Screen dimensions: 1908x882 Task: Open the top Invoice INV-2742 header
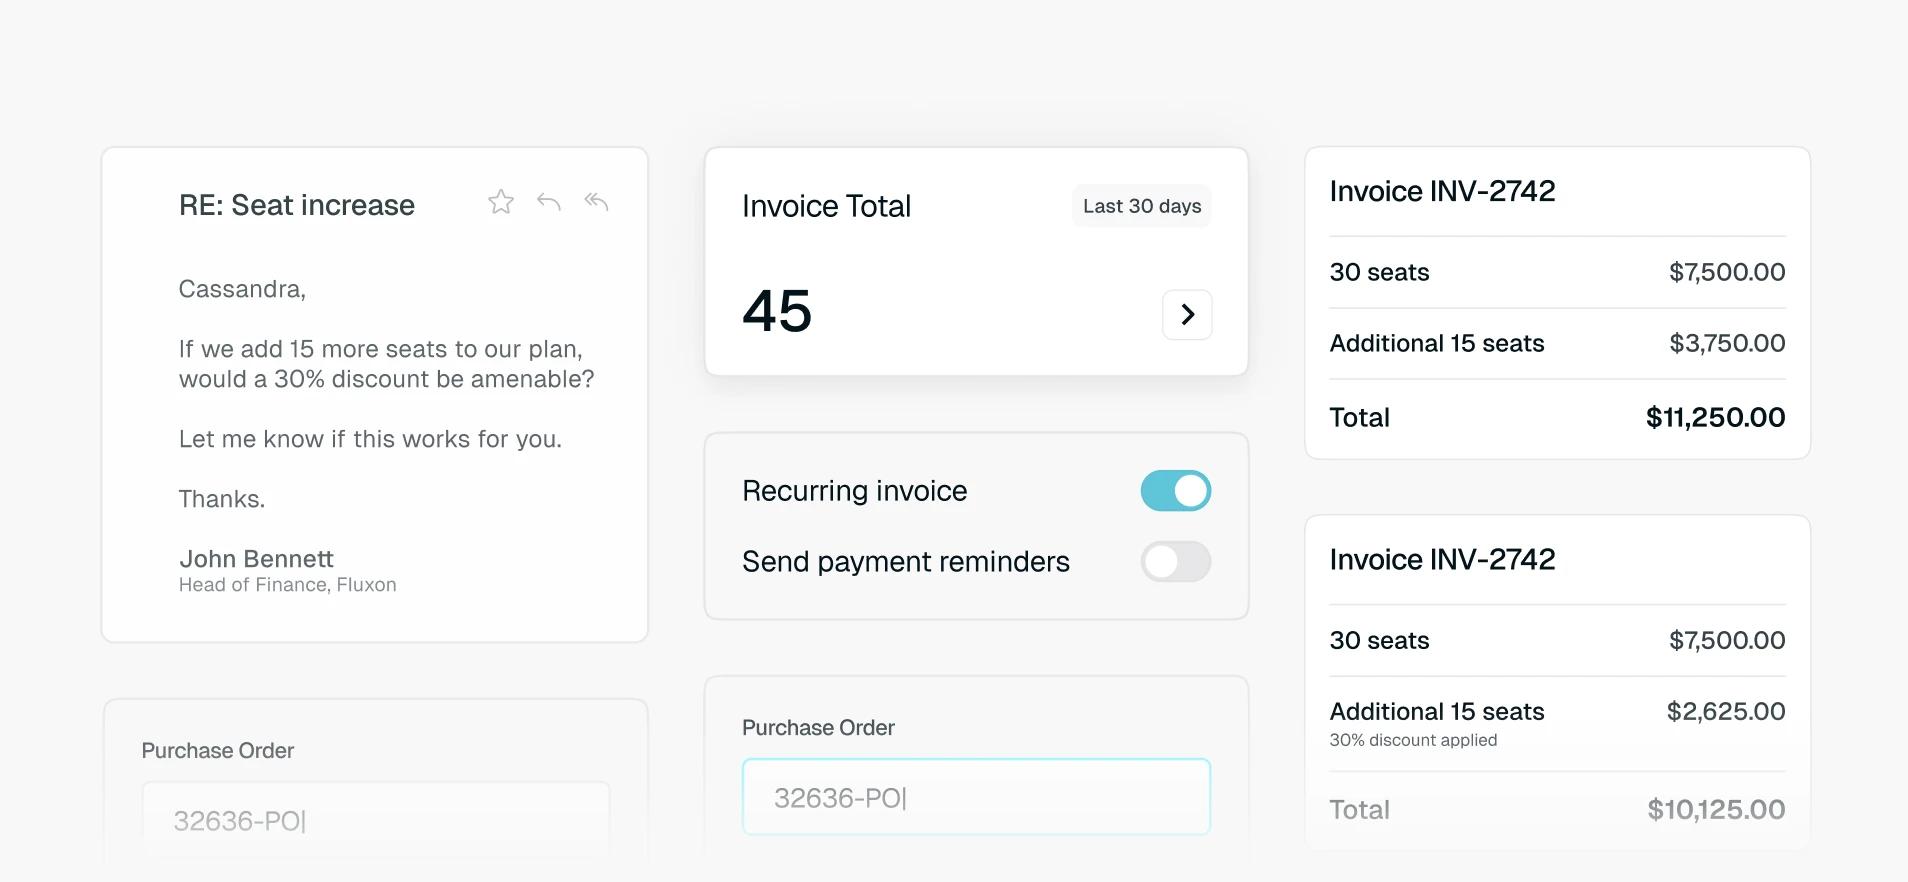1442,191
